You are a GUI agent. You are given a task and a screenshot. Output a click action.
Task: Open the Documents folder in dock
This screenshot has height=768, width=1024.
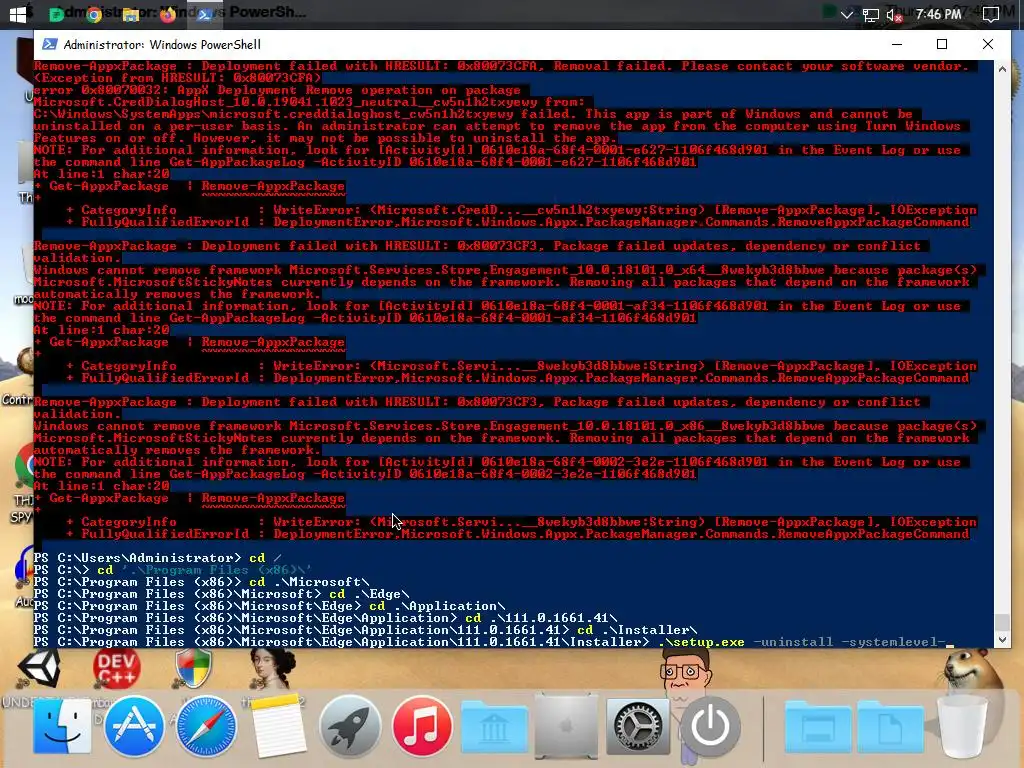889,726
